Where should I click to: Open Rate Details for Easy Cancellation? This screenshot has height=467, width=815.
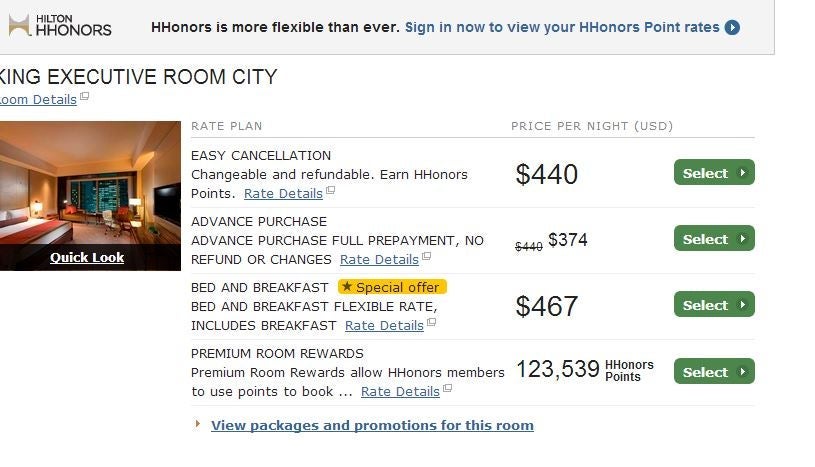point(283,193)
